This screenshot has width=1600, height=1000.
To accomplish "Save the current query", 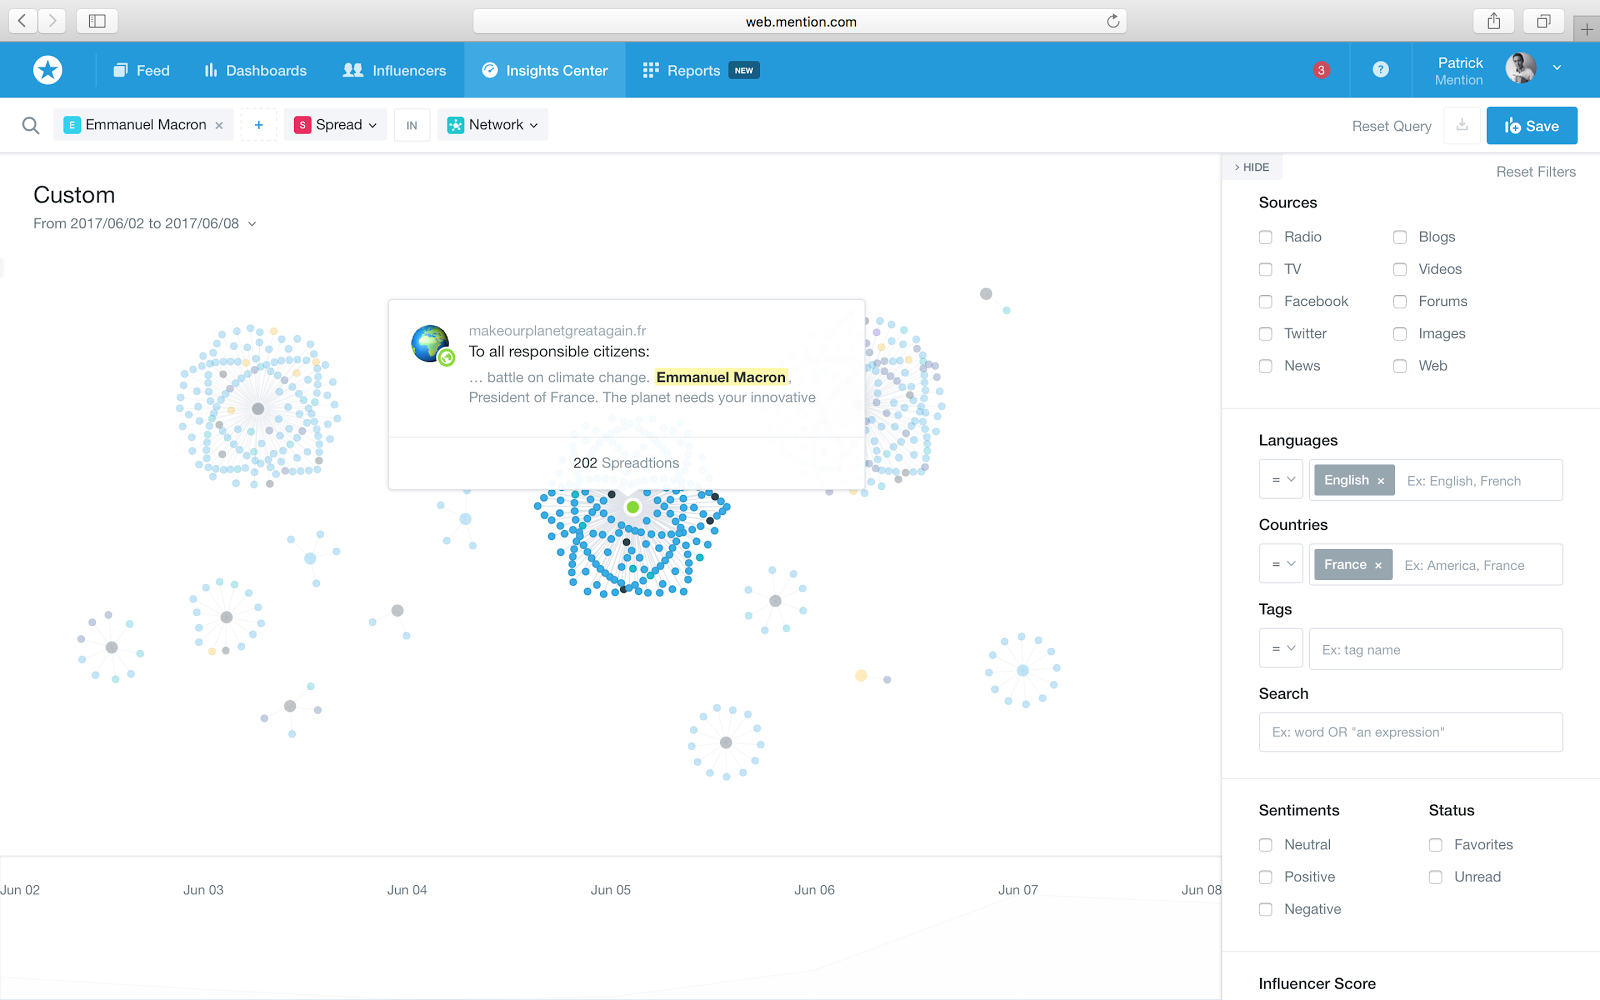I will point(1532,125).
